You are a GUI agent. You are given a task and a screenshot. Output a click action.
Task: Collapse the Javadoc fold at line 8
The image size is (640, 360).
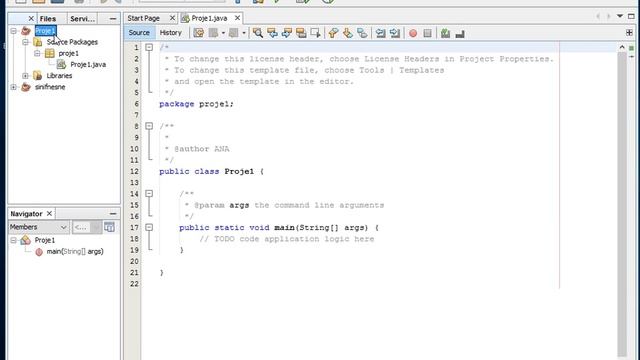[149, 126]
